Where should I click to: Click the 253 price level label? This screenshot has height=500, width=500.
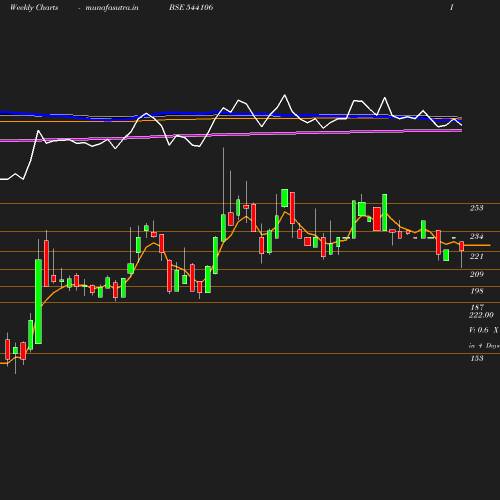[476, 208]
